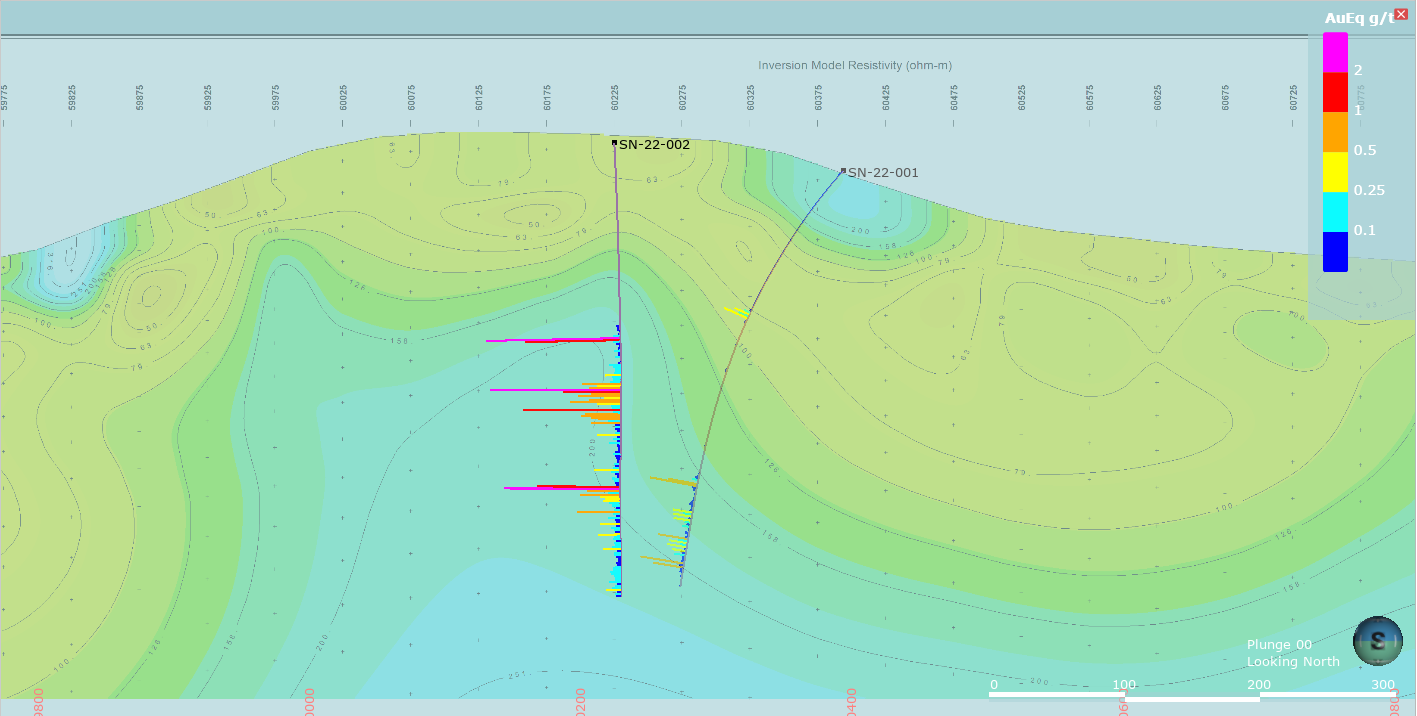This screenshot has width=1417, height=716.
Task: Click the AuEq g/t legend title
Action: [1357, 18]
